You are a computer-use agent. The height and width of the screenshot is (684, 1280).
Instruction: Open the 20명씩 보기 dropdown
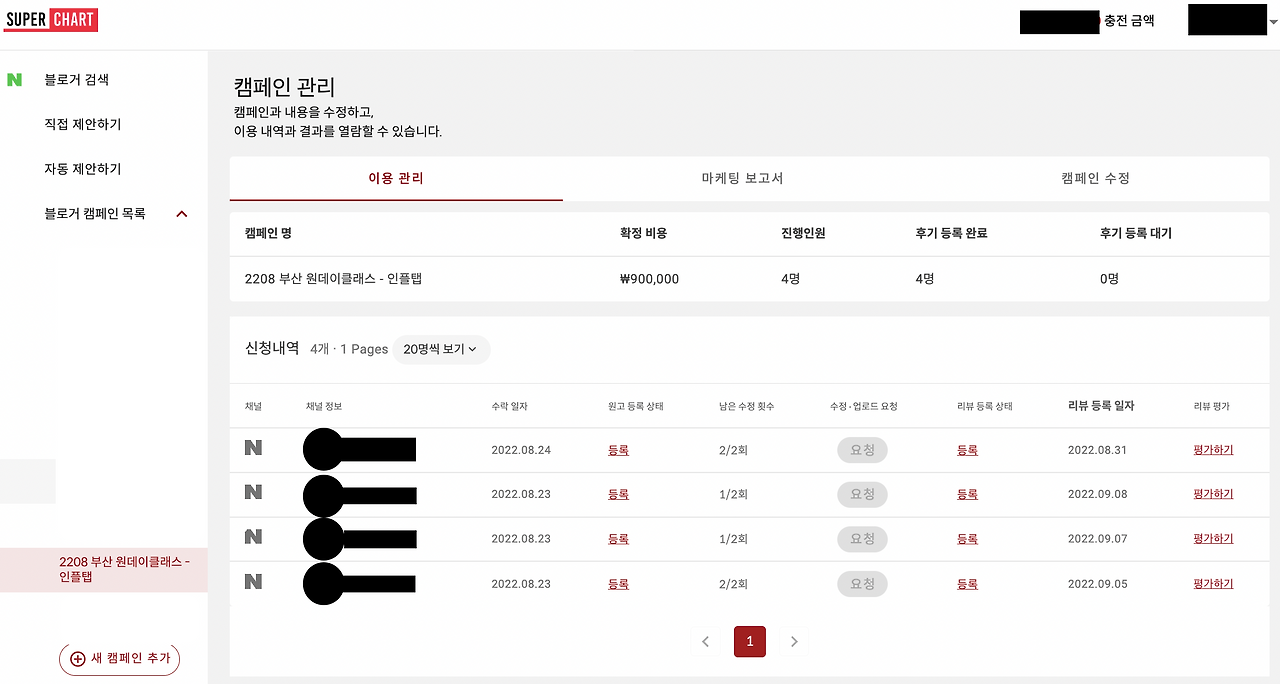tap(441, 349)
